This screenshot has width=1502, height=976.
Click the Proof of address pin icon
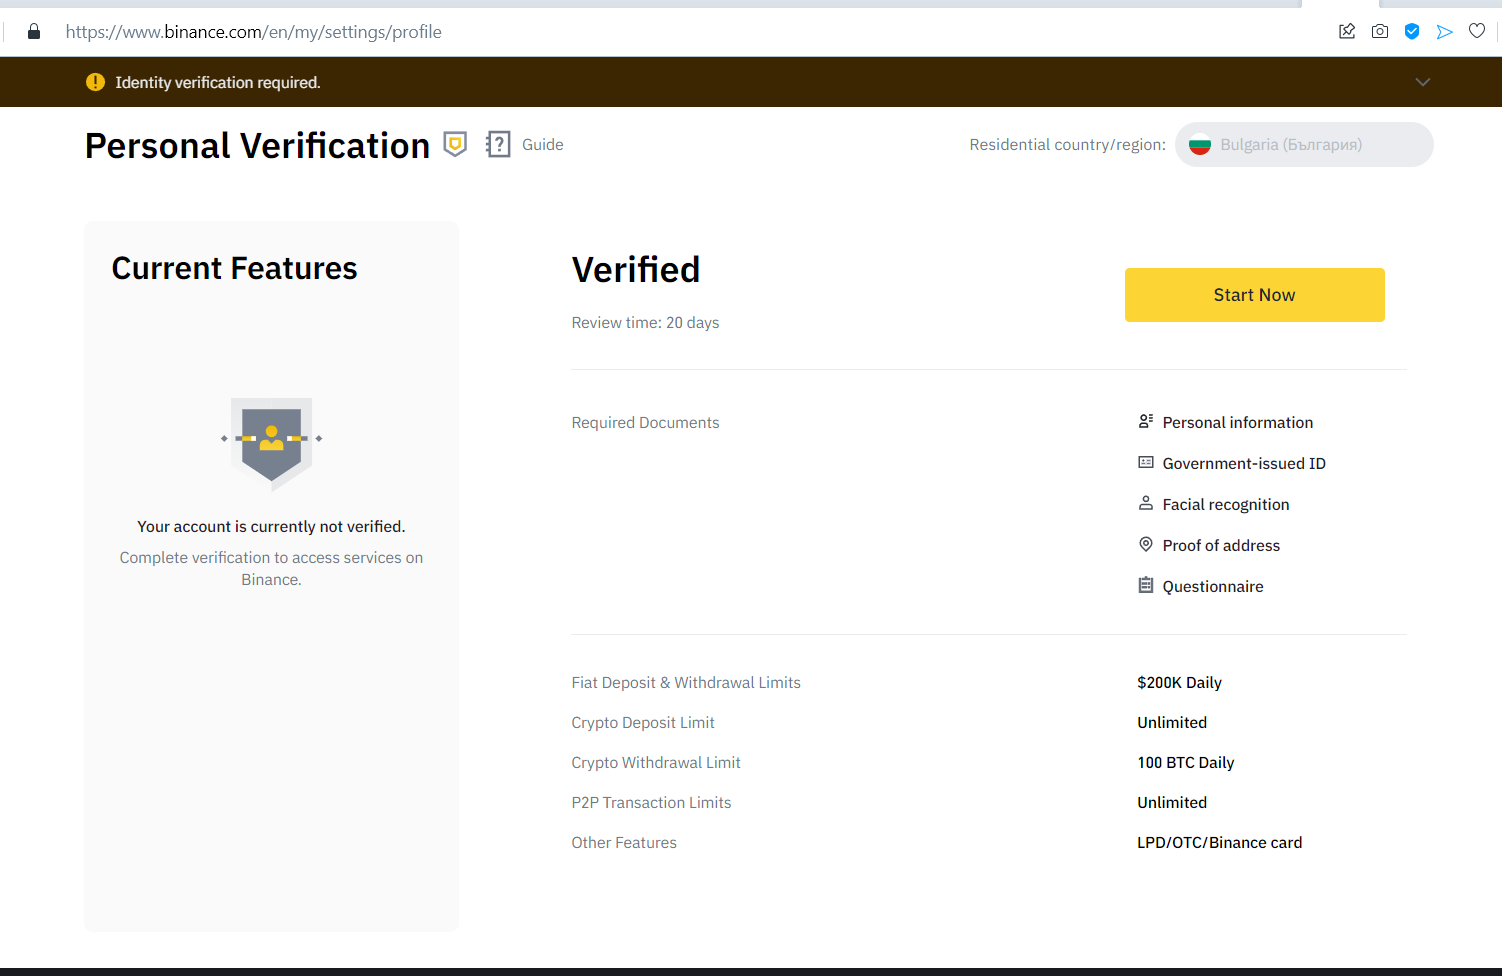1146,544
